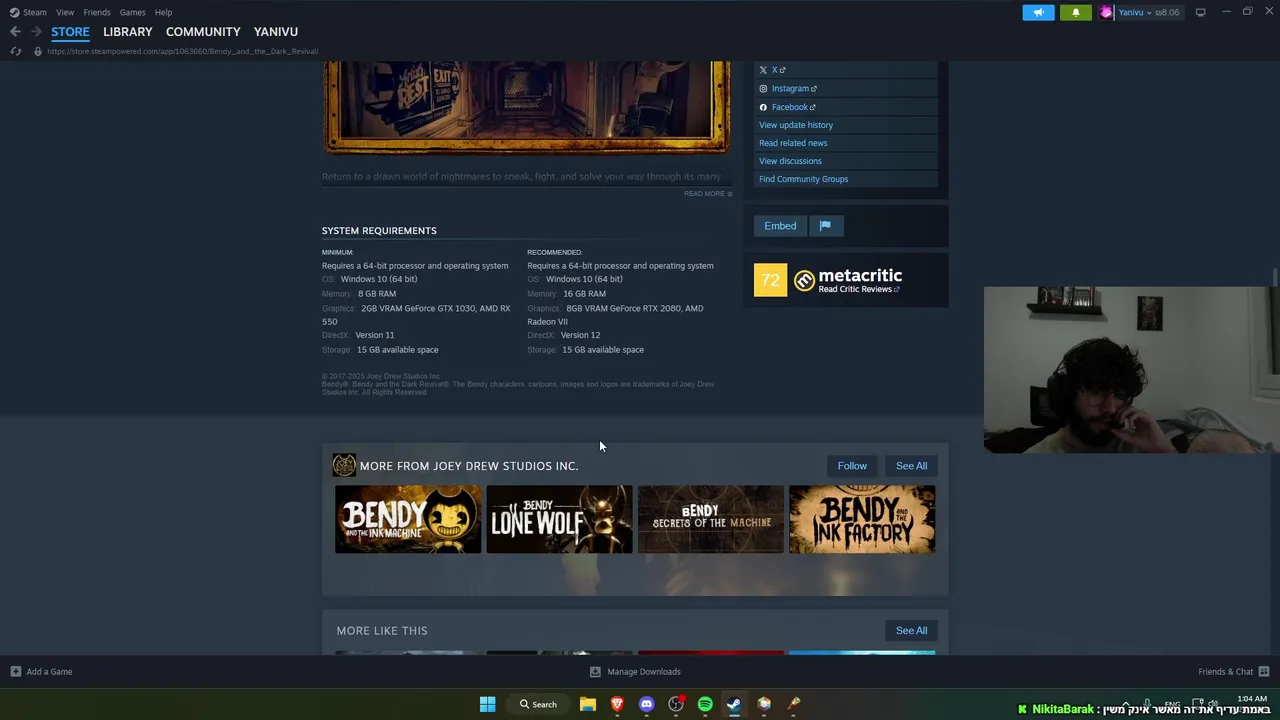Viewport: 1280px width, 720px height.
Task: Click the Manage Downloads label
Action: tap(644, 672)
